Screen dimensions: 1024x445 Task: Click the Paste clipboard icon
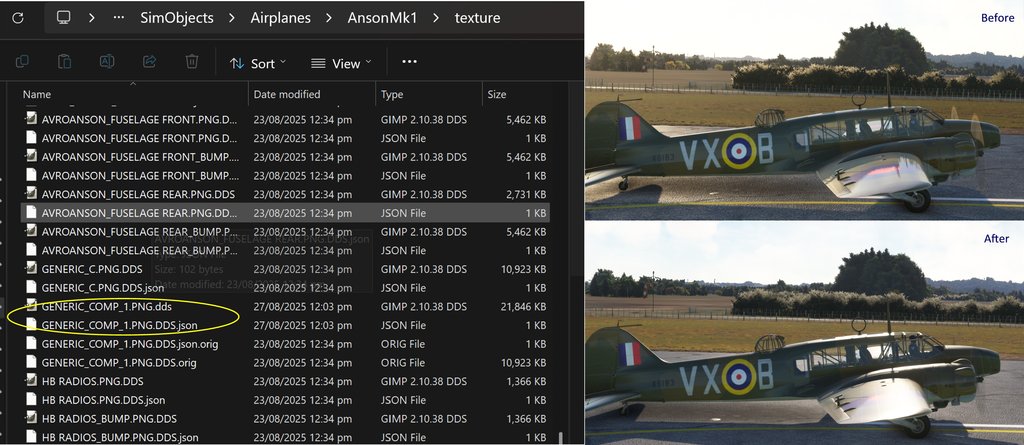[64, 61]
